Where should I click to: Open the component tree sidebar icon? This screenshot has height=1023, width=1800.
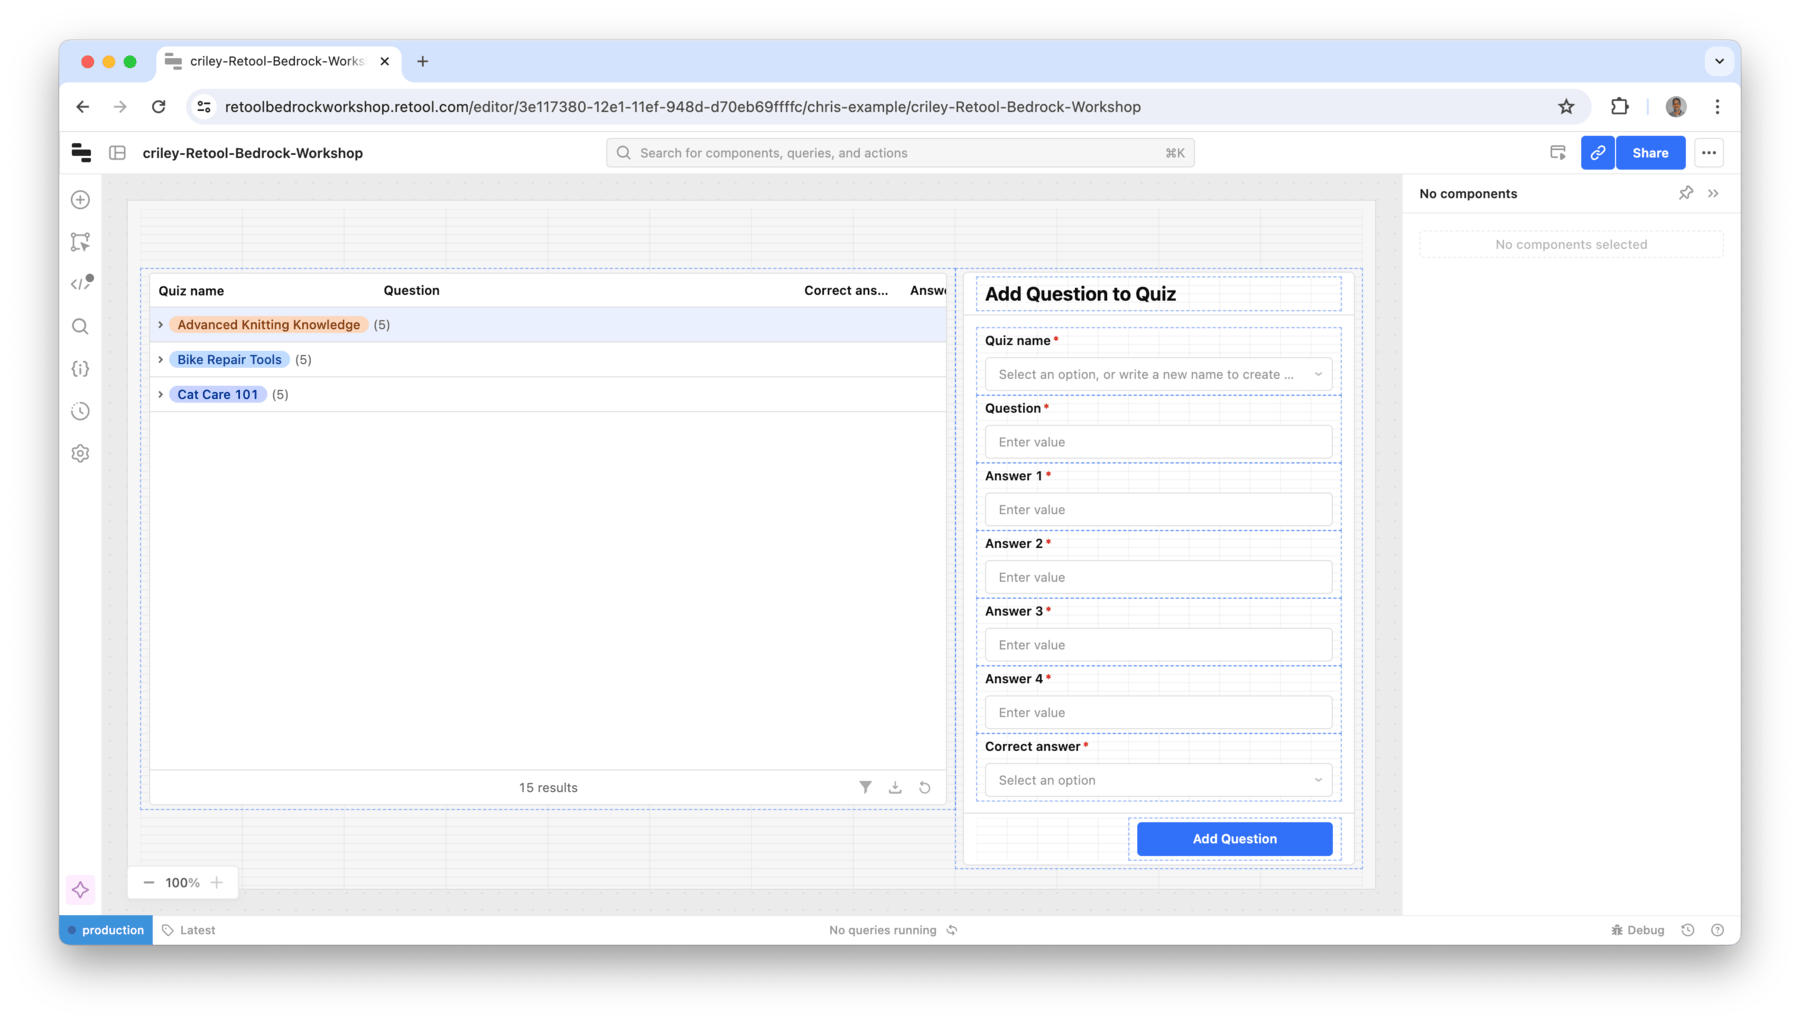pyautogui.click(x=81, y=242)
